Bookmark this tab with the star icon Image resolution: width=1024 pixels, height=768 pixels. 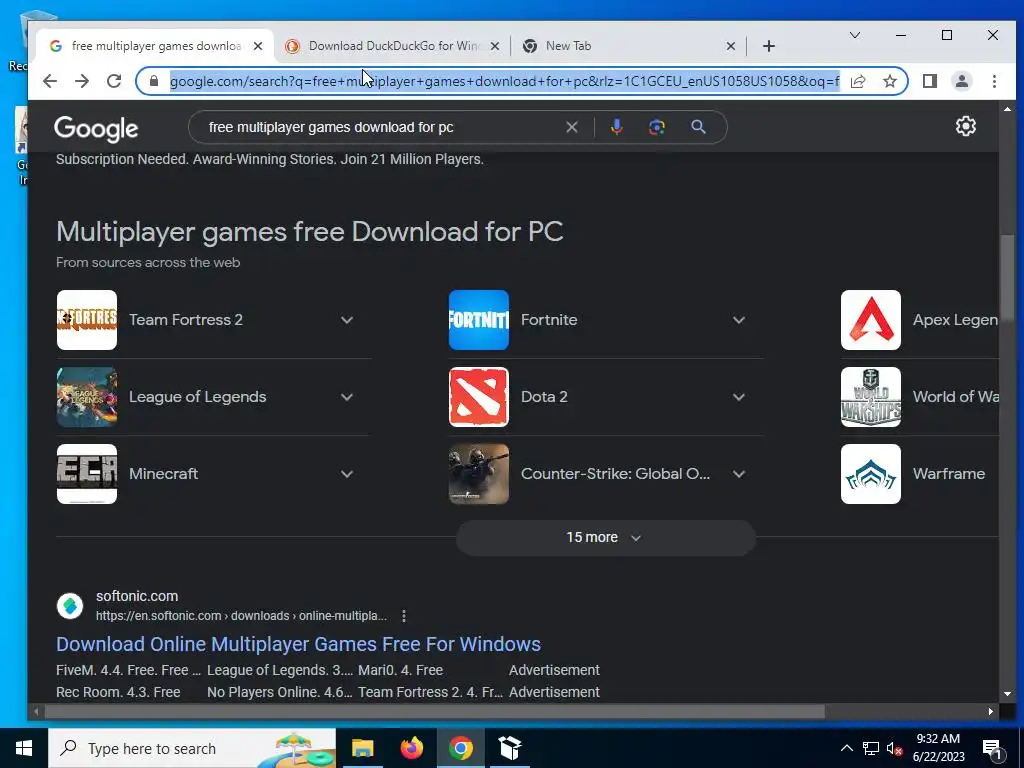889,81
